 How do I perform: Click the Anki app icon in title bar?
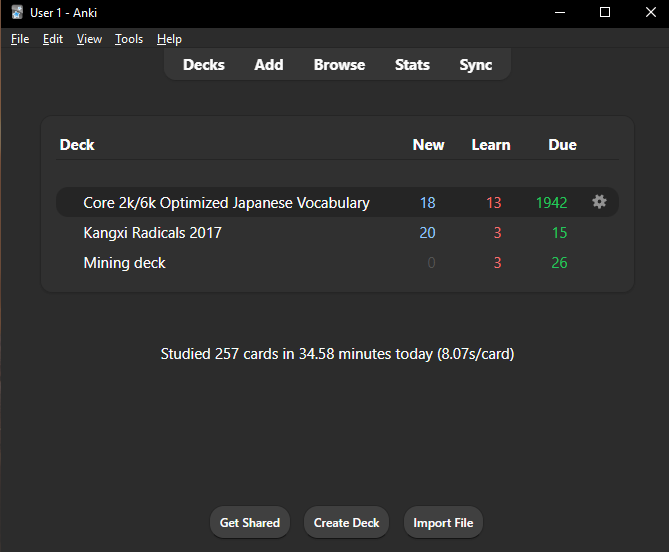click(x=17, y=12)
